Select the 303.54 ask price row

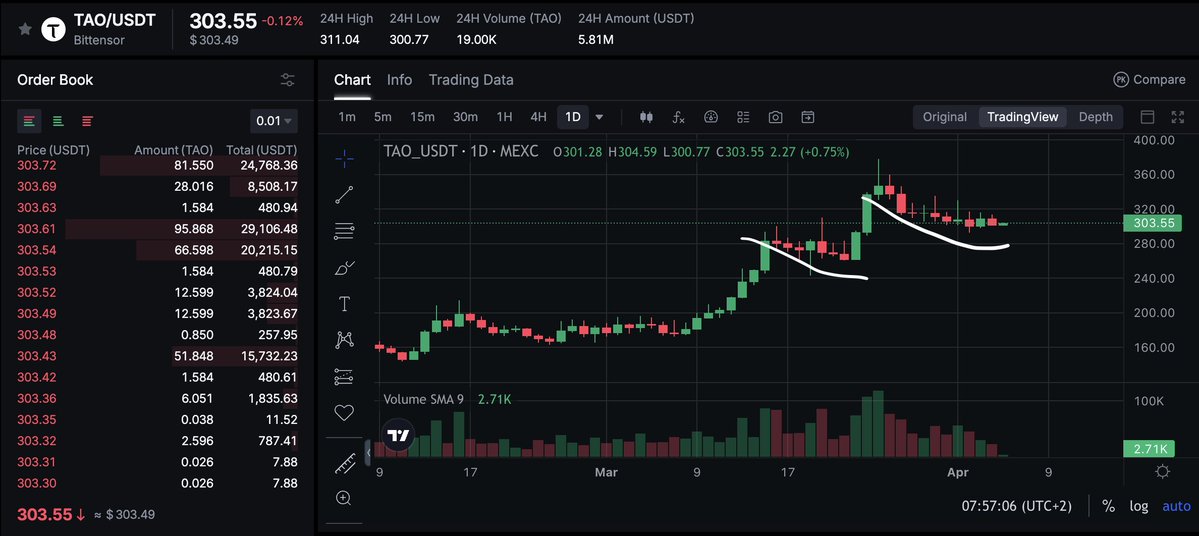[157, 250]
